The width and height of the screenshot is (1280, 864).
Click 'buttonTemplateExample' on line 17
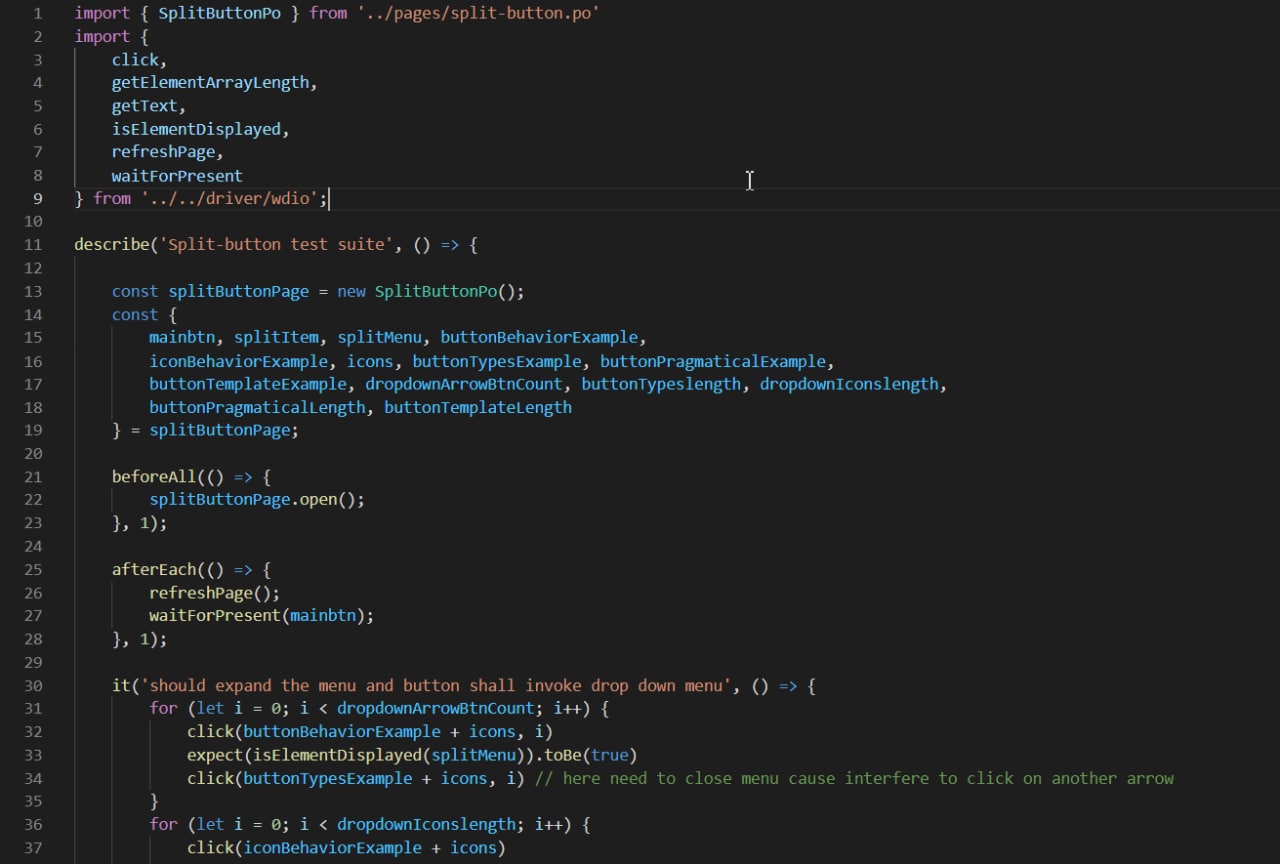(248, 384)
